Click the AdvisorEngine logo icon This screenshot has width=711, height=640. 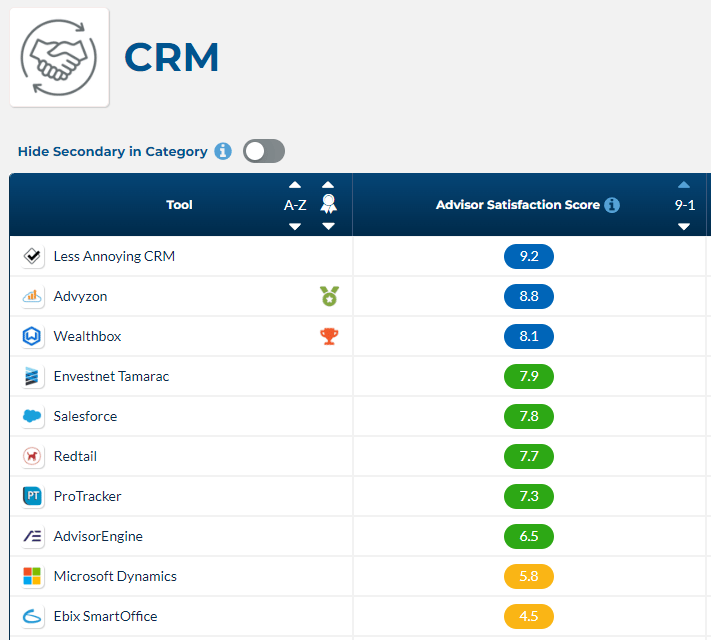click(x=32, y=536)
